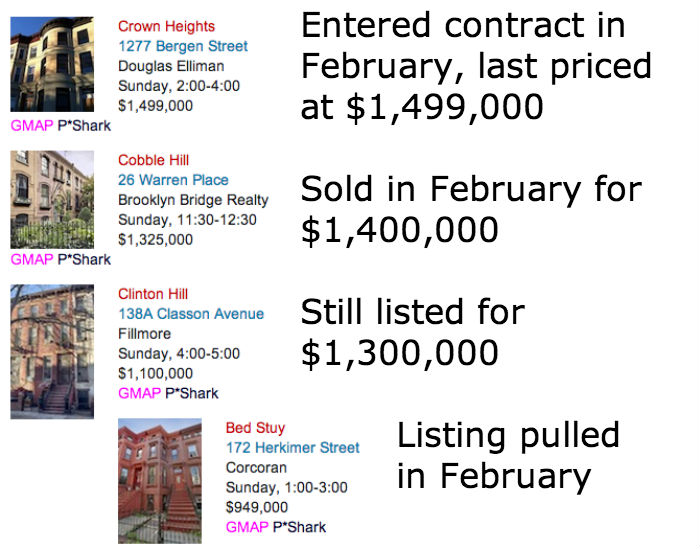This screenshot has width=700, height=549.
Task: Select the Clinton Hill brownstone thumbnail photo
Action: click(x=52, y=352)
